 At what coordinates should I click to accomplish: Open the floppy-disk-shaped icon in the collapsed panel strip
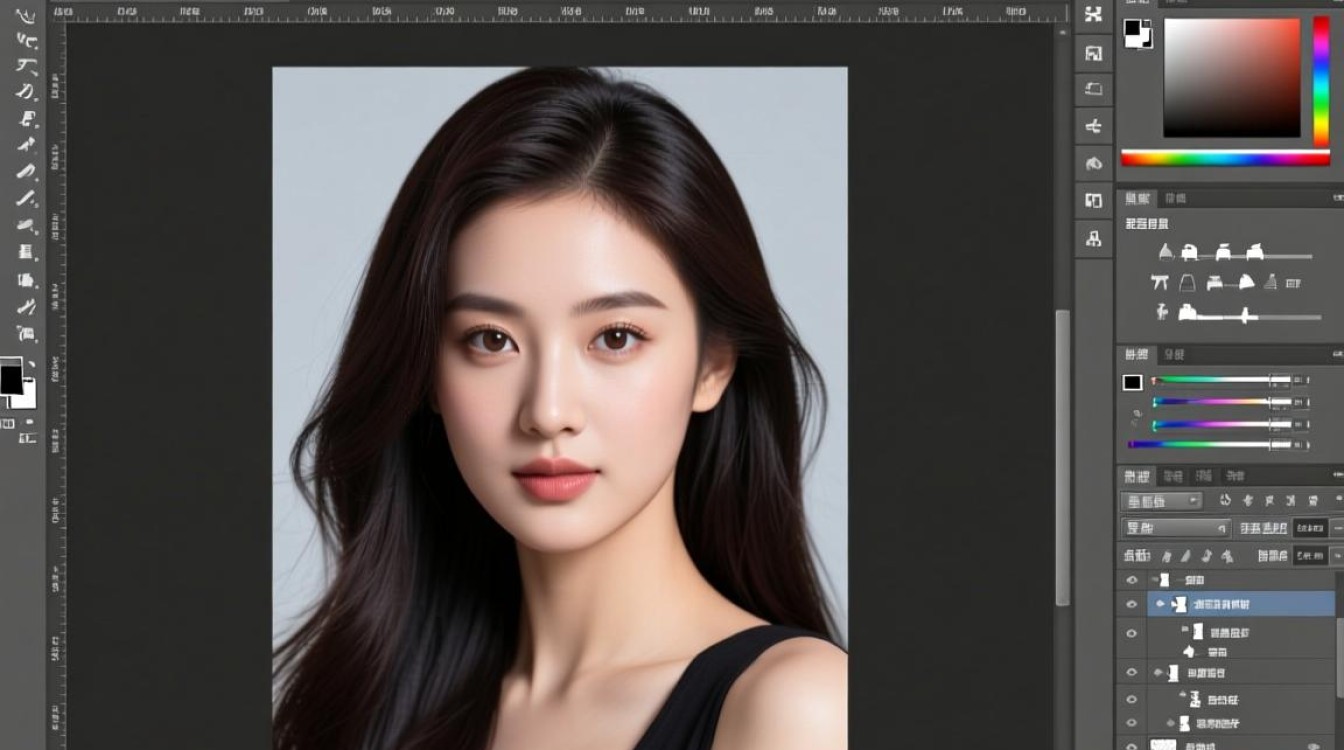tap(1093, 53)
